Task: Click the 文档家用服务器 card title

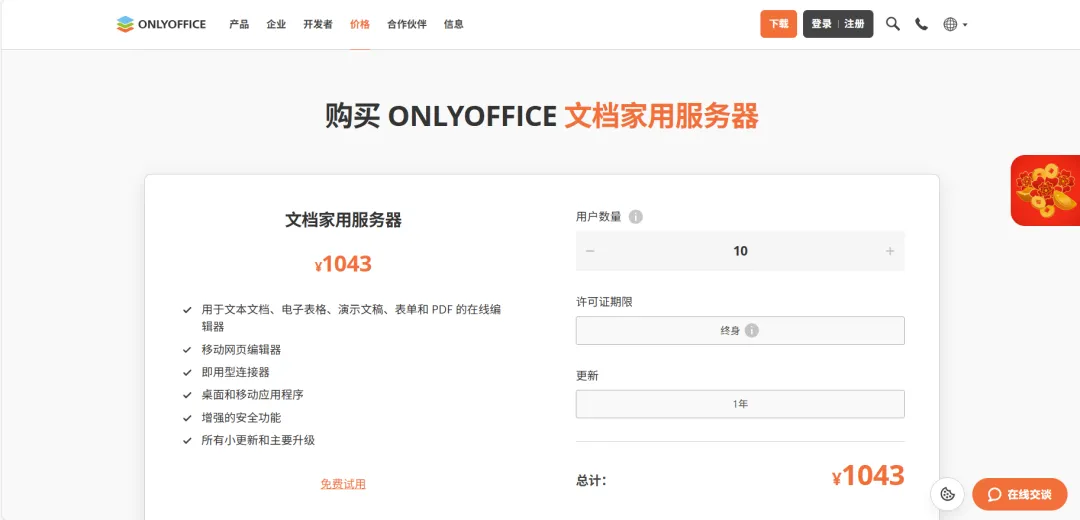Action: [343, 220]
